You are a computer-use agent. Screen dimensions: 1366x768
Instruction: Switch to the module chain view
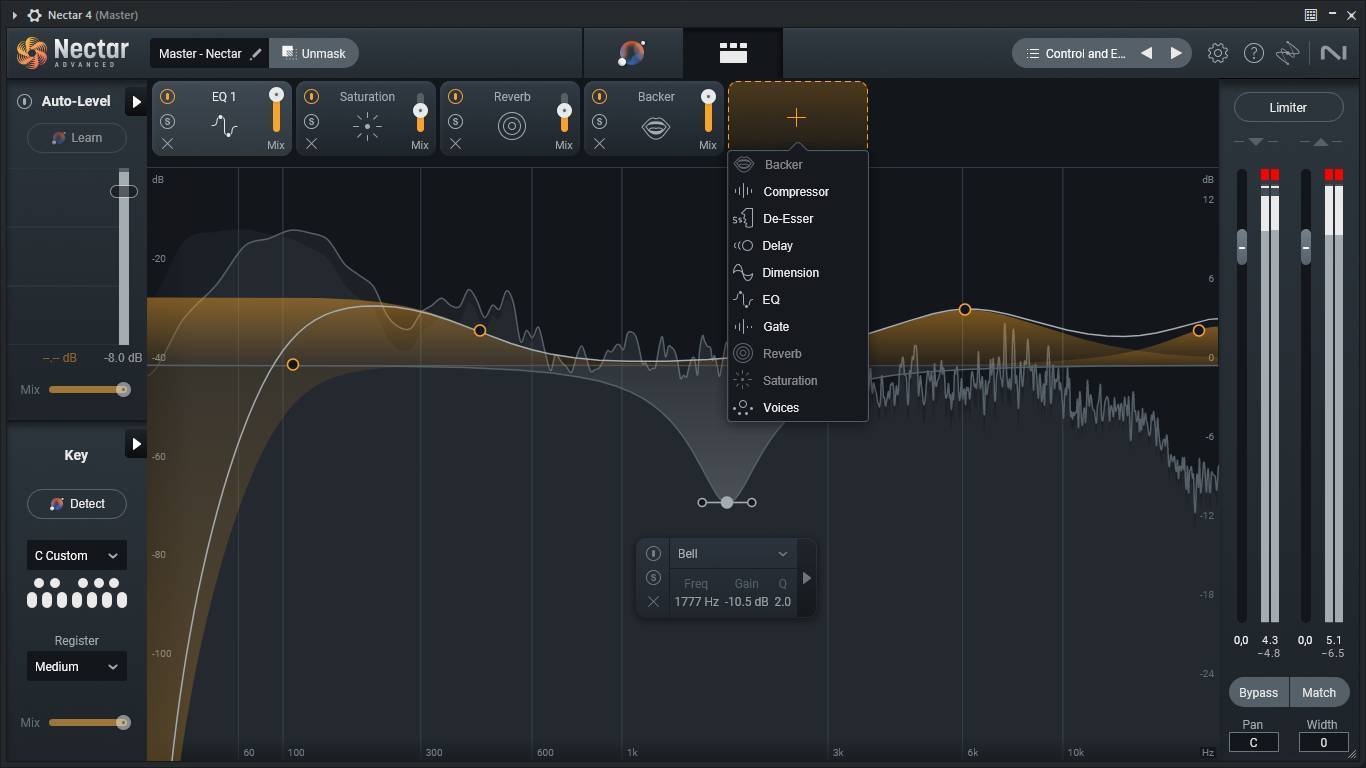[x=733, y=53]
